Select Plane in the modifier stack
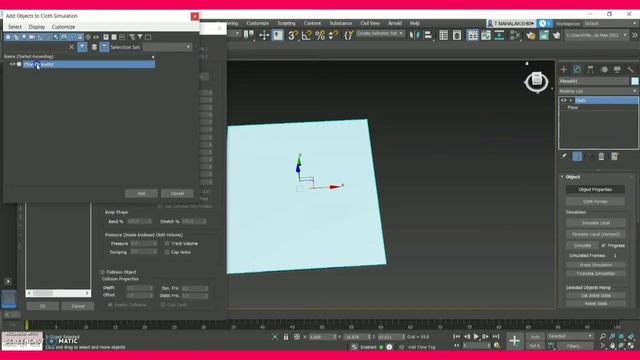The image size is (640, 360). [573, 108]
